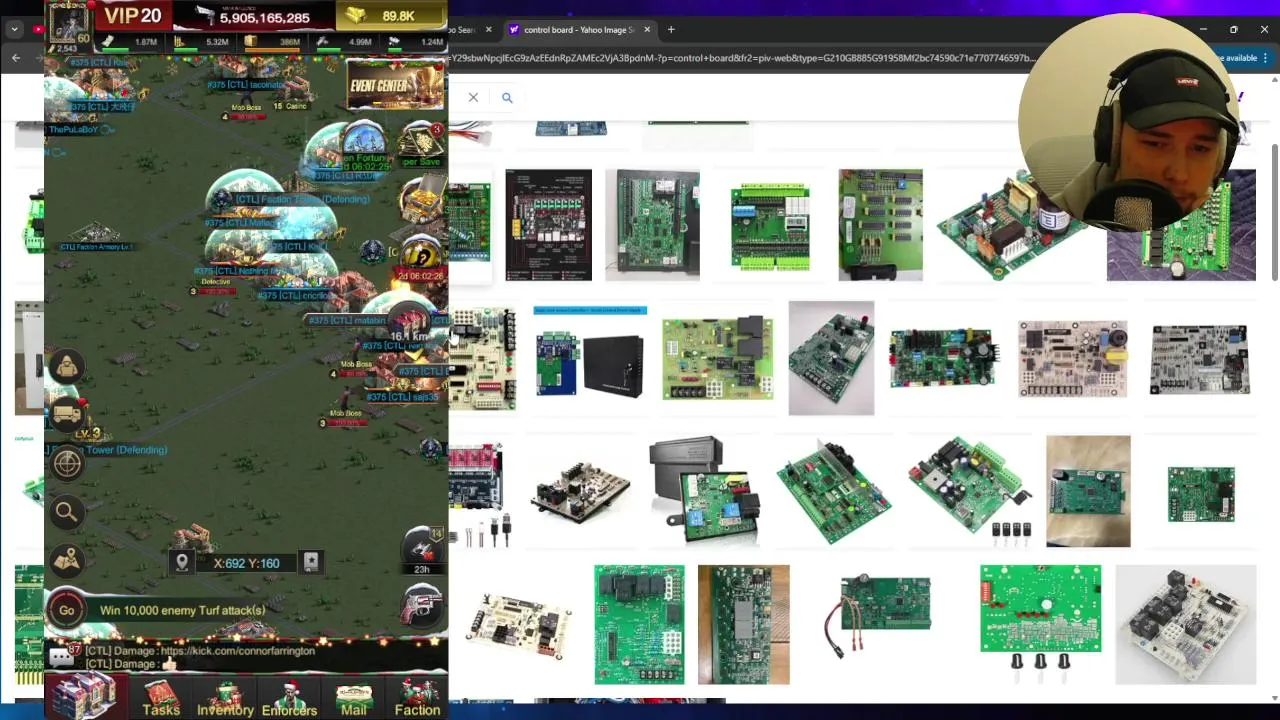Open the map with pin icon
1280x720 pixels.
[67, 561]
